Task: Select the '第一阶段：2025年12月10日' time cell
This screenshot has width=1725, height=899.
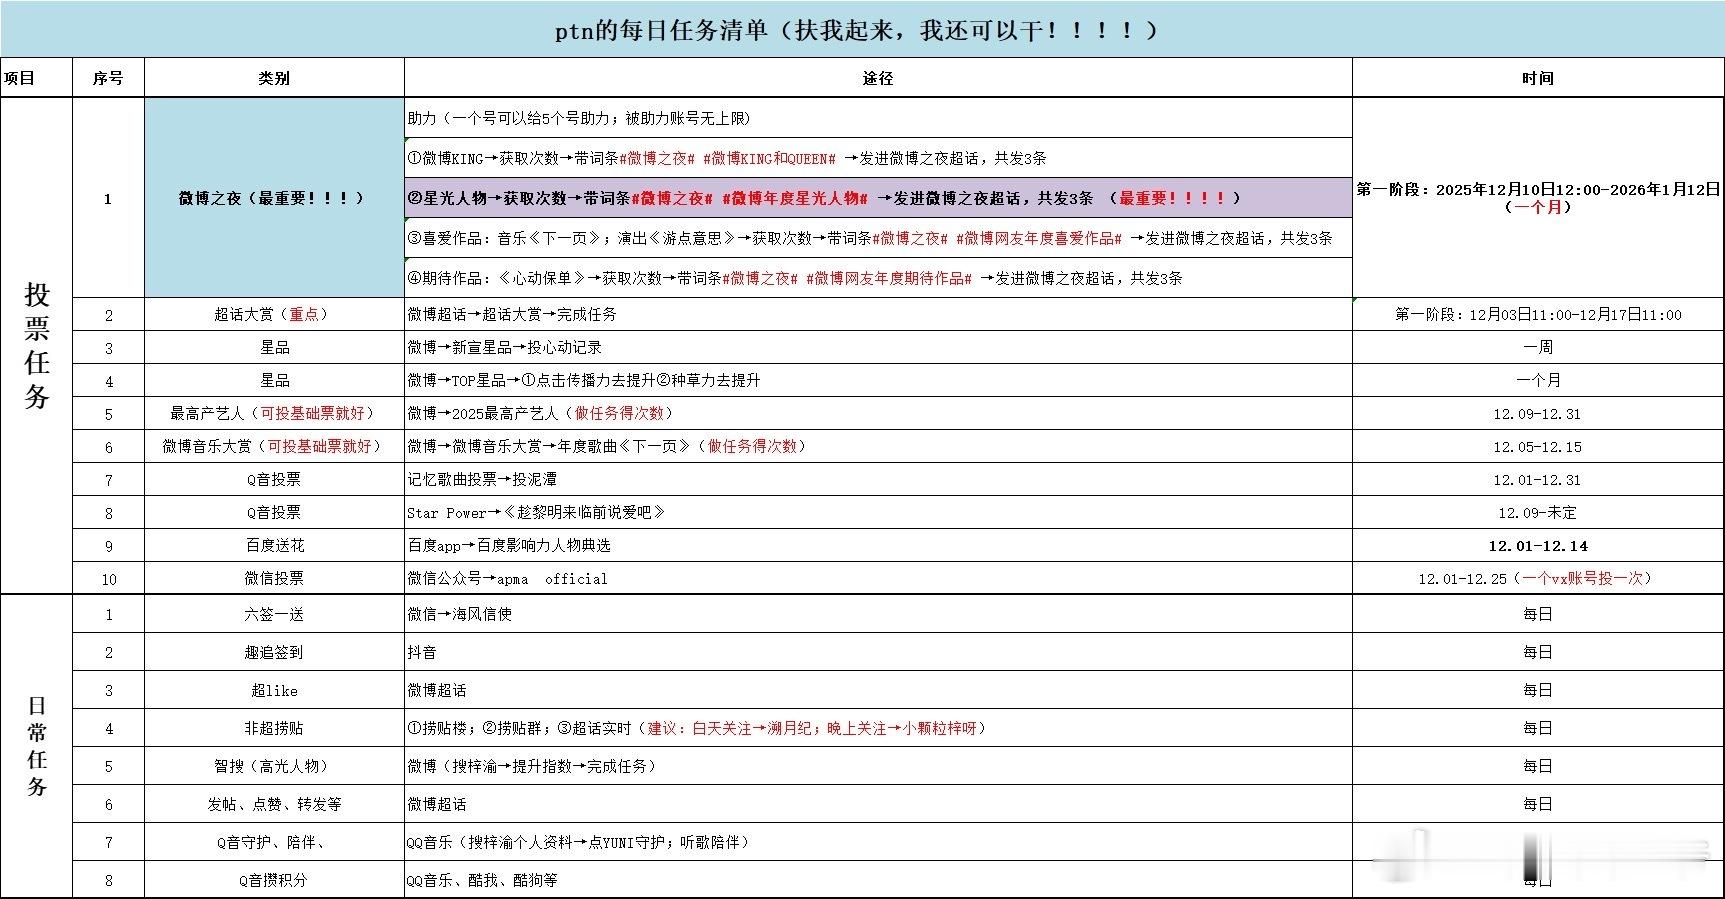Action: pos(1538,198)
